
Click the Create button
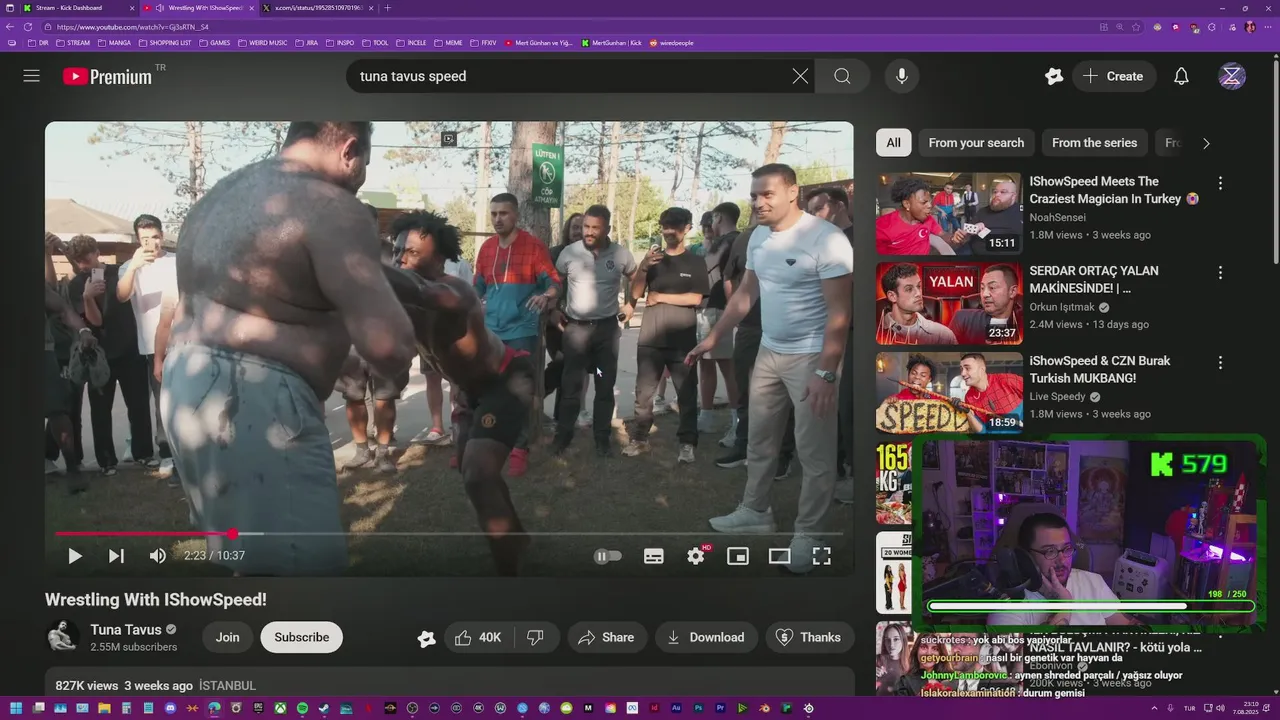coord(1114,76)
